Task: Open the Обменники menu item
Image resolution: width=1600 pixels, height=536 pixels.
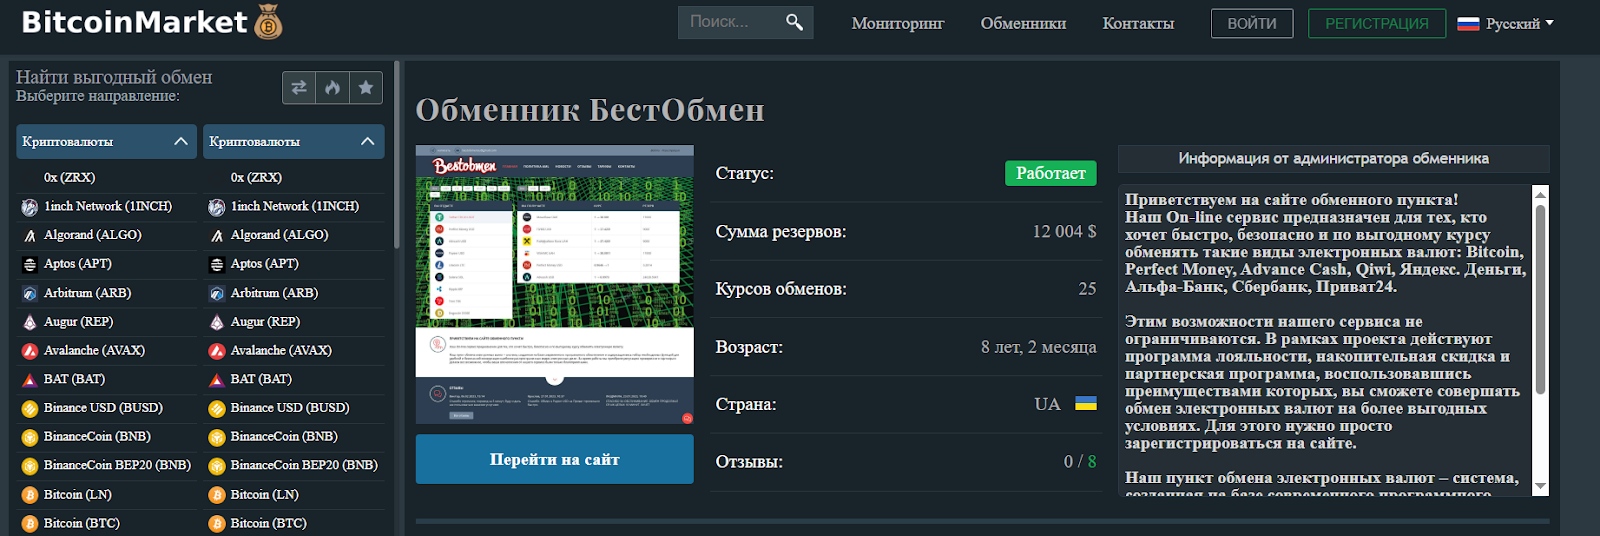Action: click(x=1023, y=23)
